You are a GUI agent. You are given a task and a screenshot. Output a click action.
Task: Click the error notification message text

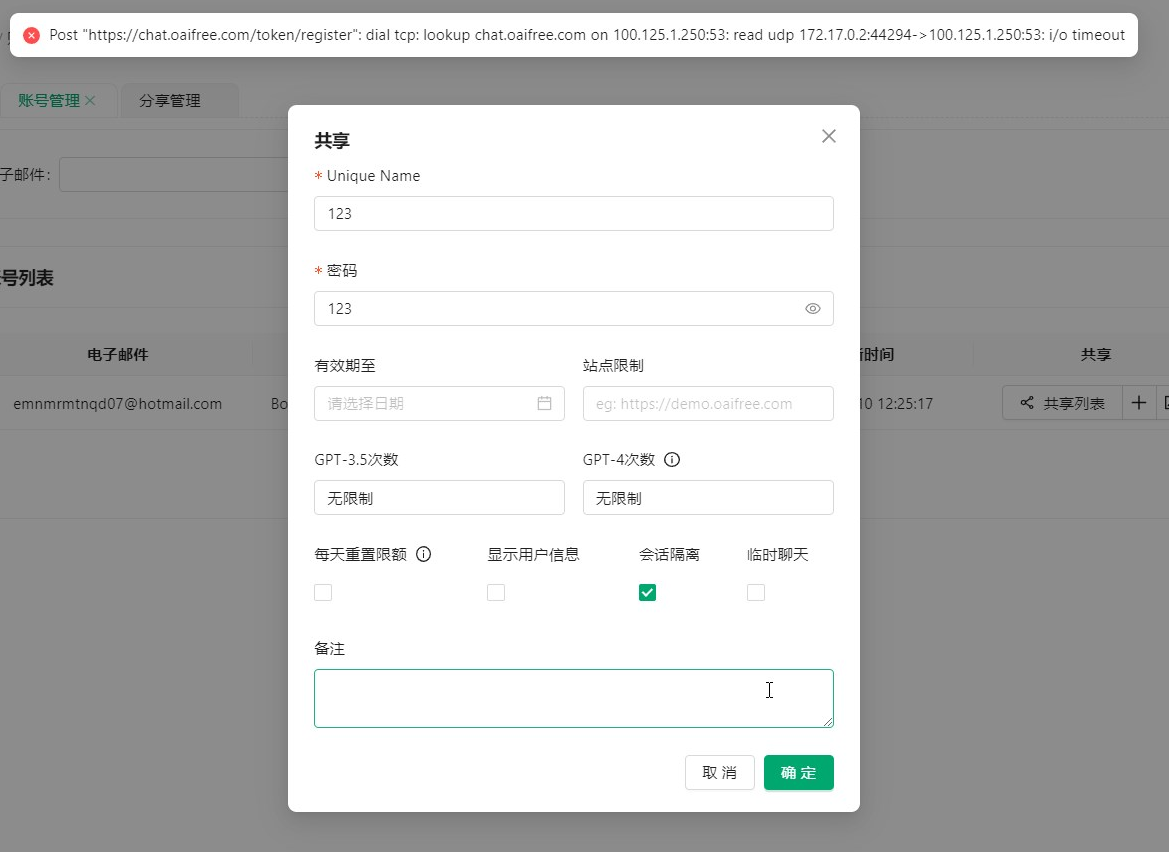point(587,35)
